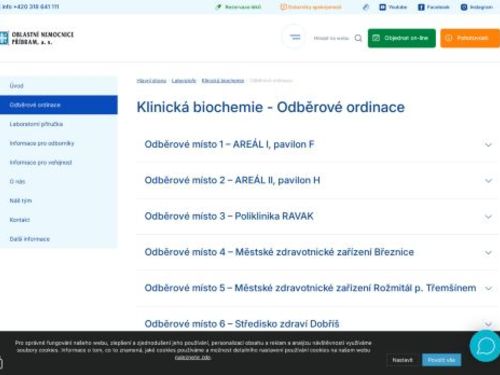This screenshot has width=500, height=375.
Task: Select Odběrové ordinace in the sidebar
Action: [x=59, y=105]
